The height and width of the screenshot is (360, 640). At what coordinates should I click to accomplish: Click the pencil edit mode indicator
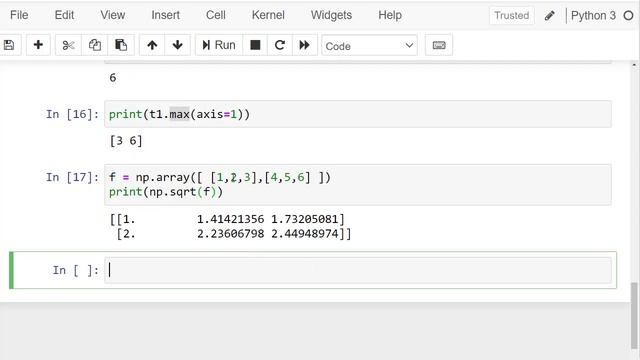(549, 16)
